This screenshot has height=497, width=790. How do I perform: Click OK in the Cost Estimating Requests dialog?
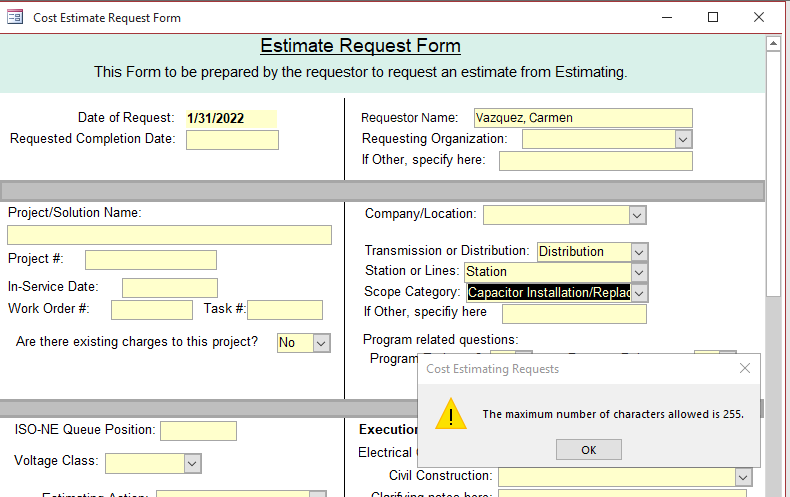588,450
